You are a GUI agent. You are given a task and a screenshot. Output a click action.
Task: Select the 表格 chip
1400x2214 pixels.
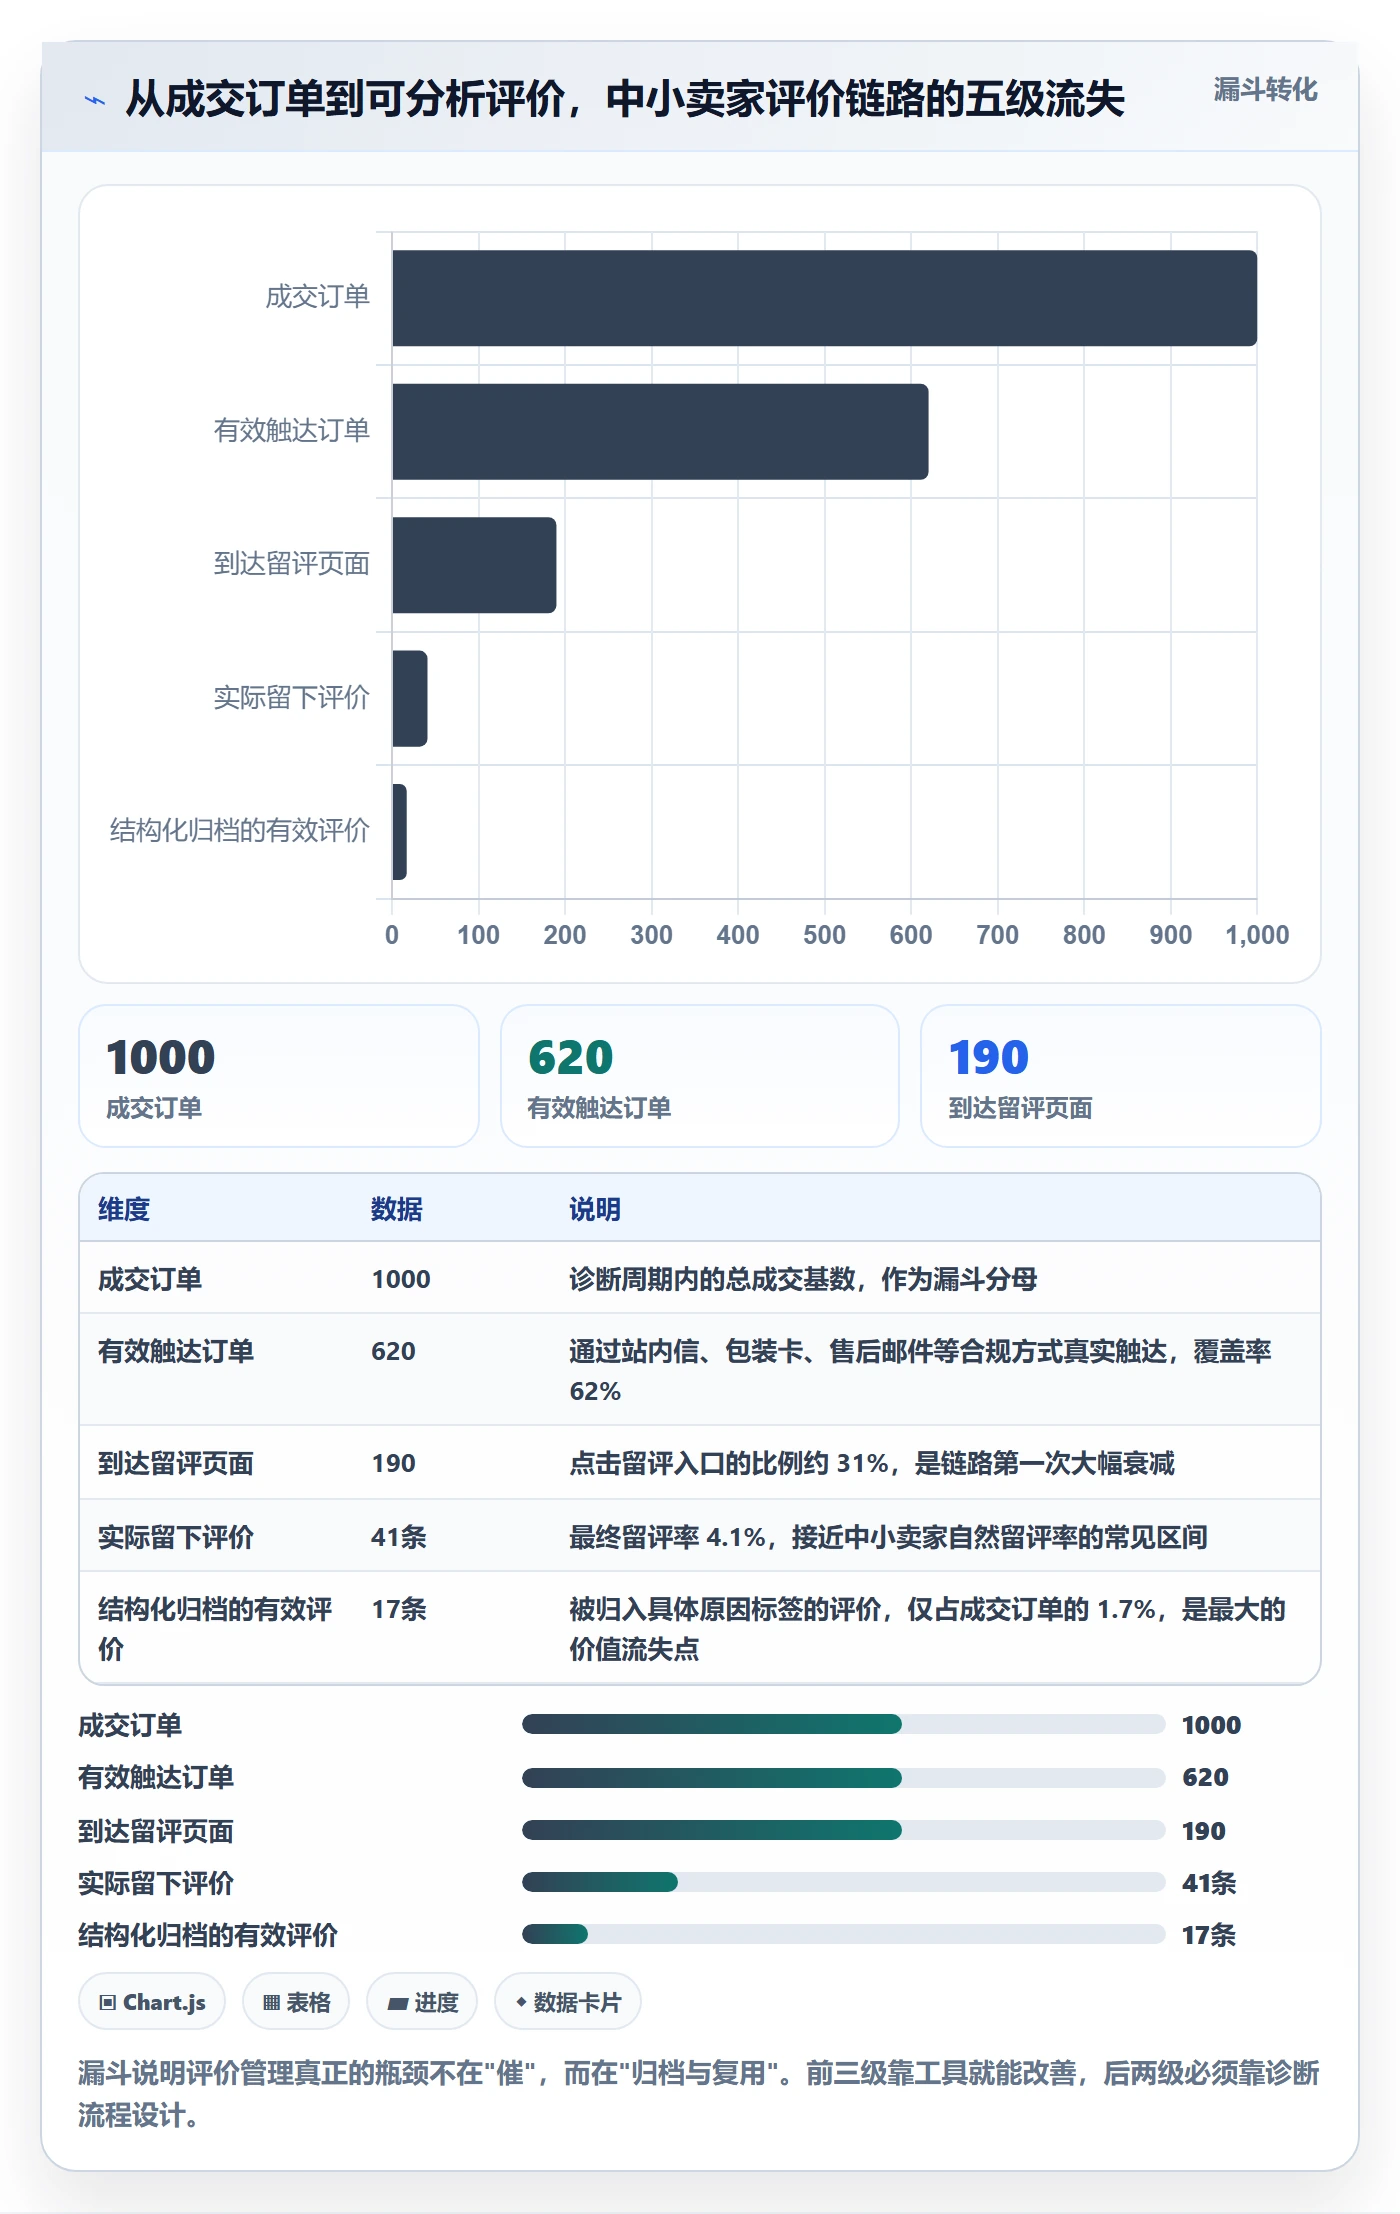click(296, 2002)
